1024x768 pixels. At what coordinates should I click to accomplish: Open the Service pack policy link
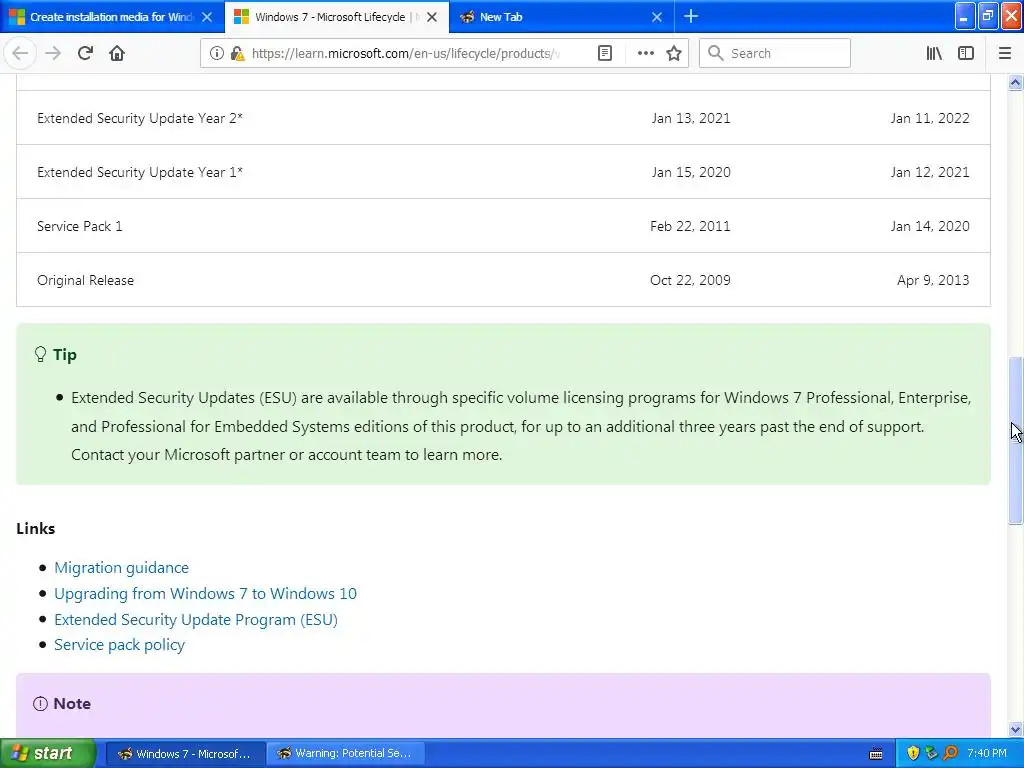click(120, 645)
